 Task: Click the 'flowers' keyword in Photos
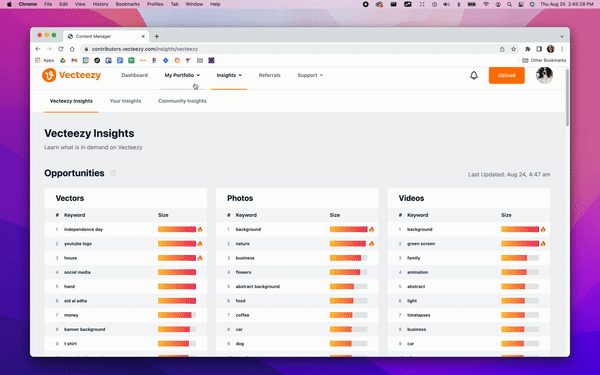point(243,272)
